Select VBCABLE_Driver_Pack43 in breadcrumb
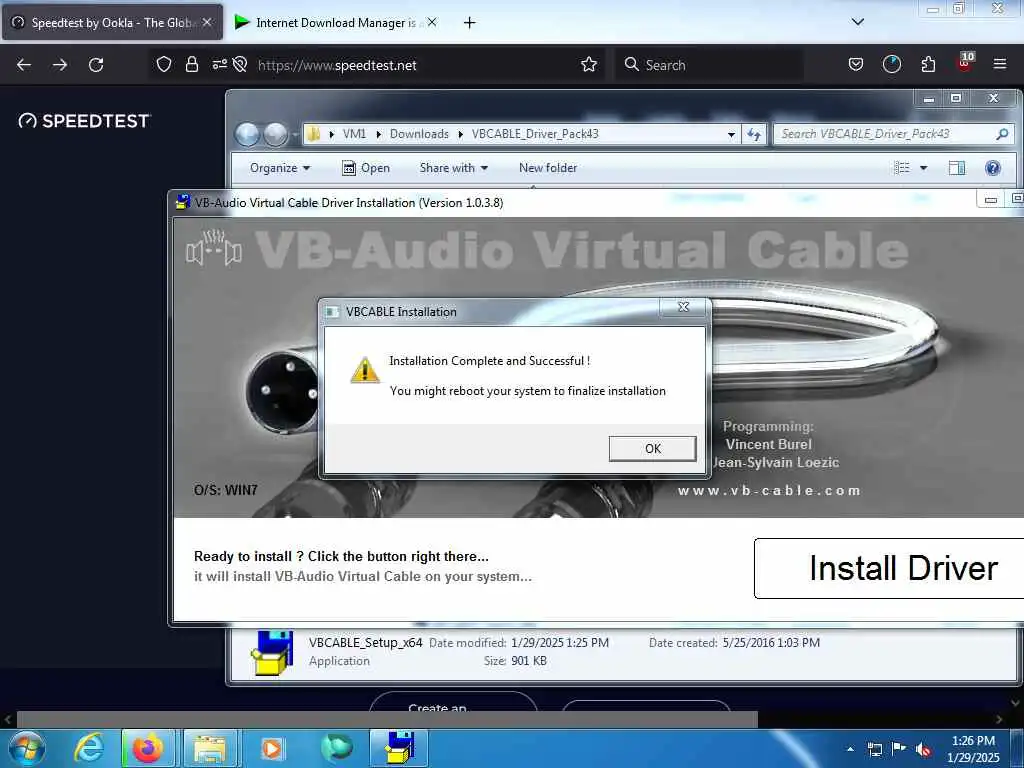Image resolution: width=1024 pixels, height=768 pixels. coord(535,134)
